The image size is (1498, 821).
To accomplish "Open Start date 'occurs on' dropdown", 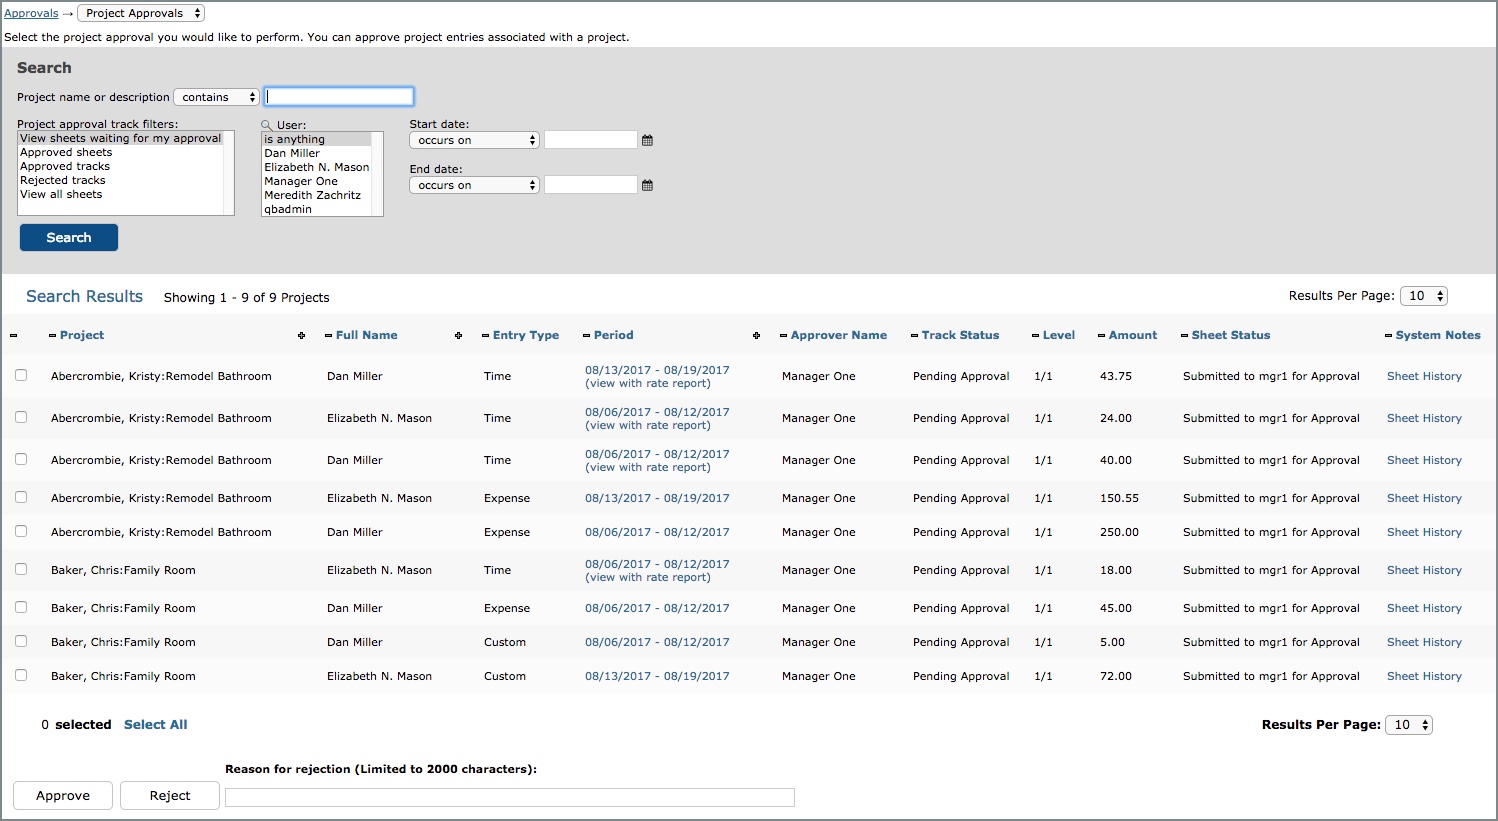I will (x=475, y=140).
